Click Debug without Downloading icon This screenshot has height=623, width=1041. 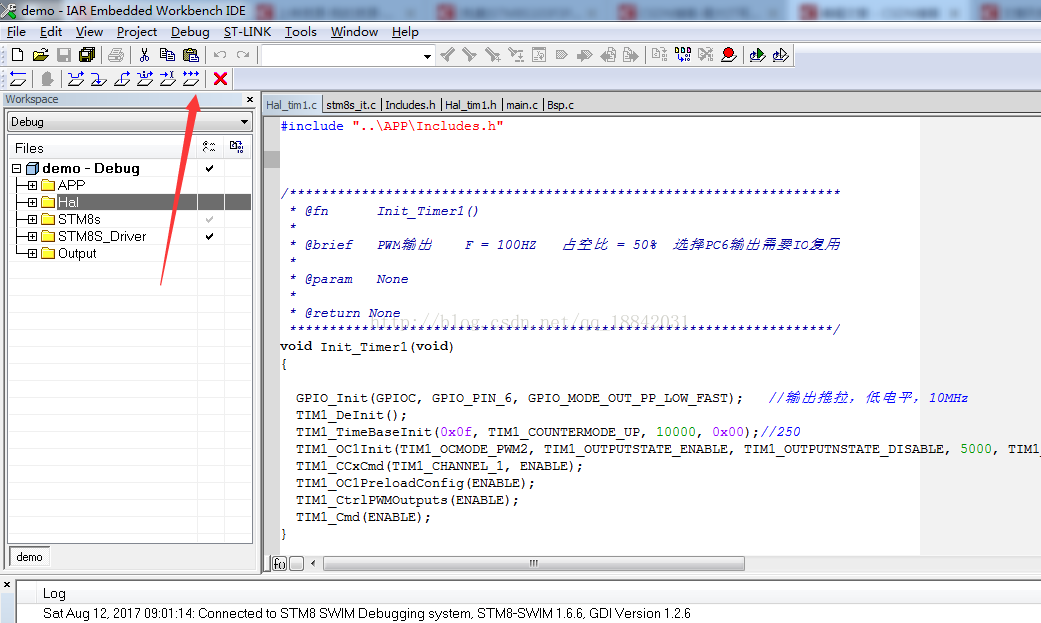click(x=781, y=55)
